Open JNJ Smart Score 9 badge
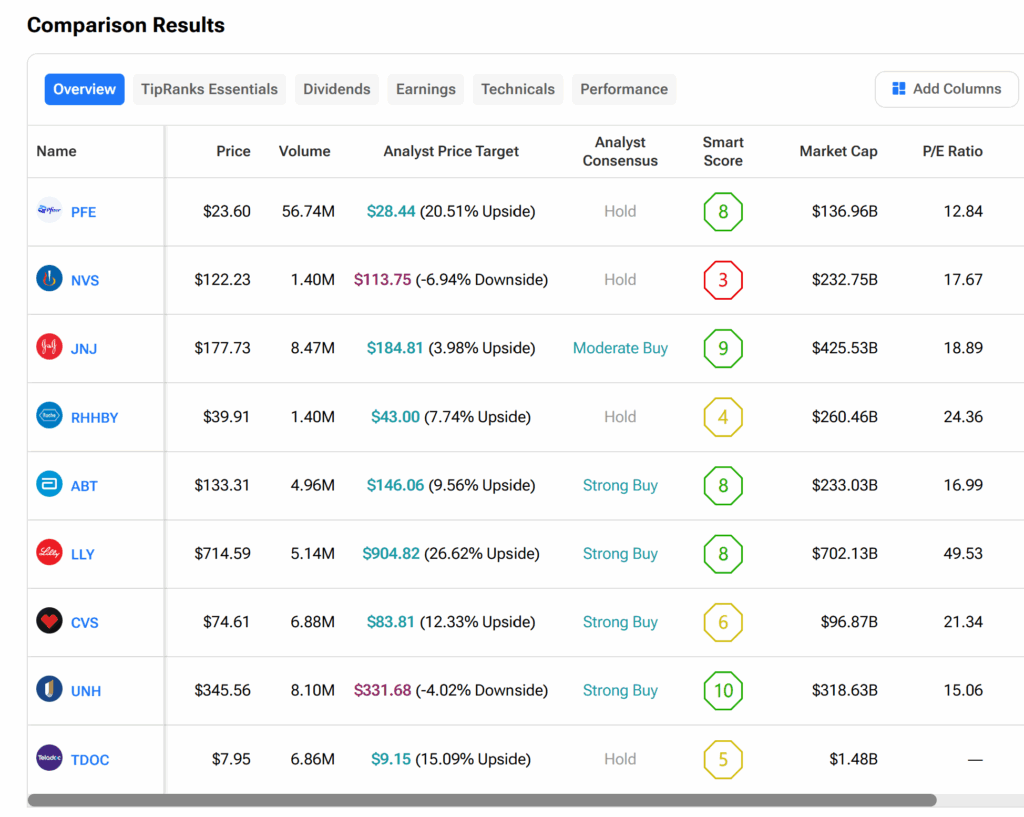Screen dimensions: 1024x817 pos(723,348)
